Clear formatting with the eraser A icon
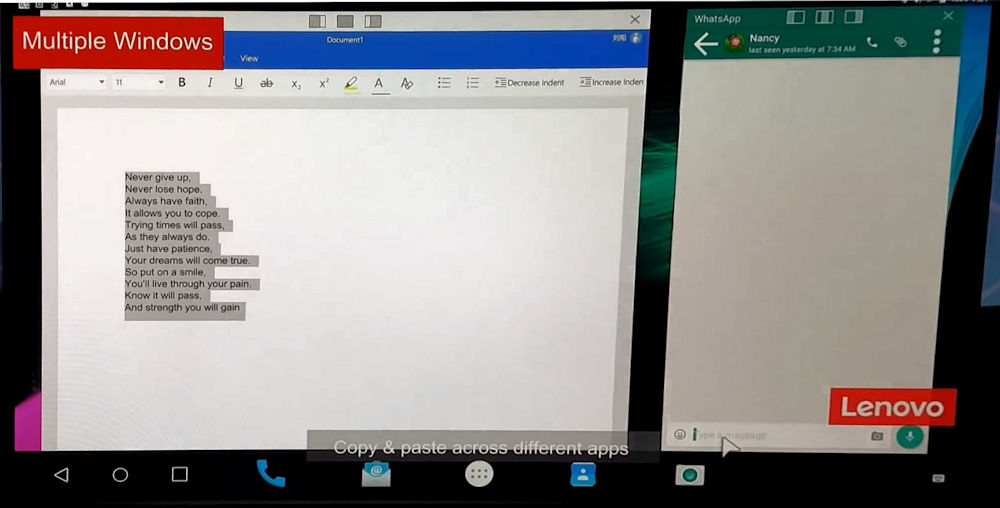The height and width of the screenshot is (508, 1000). [407, 83]
